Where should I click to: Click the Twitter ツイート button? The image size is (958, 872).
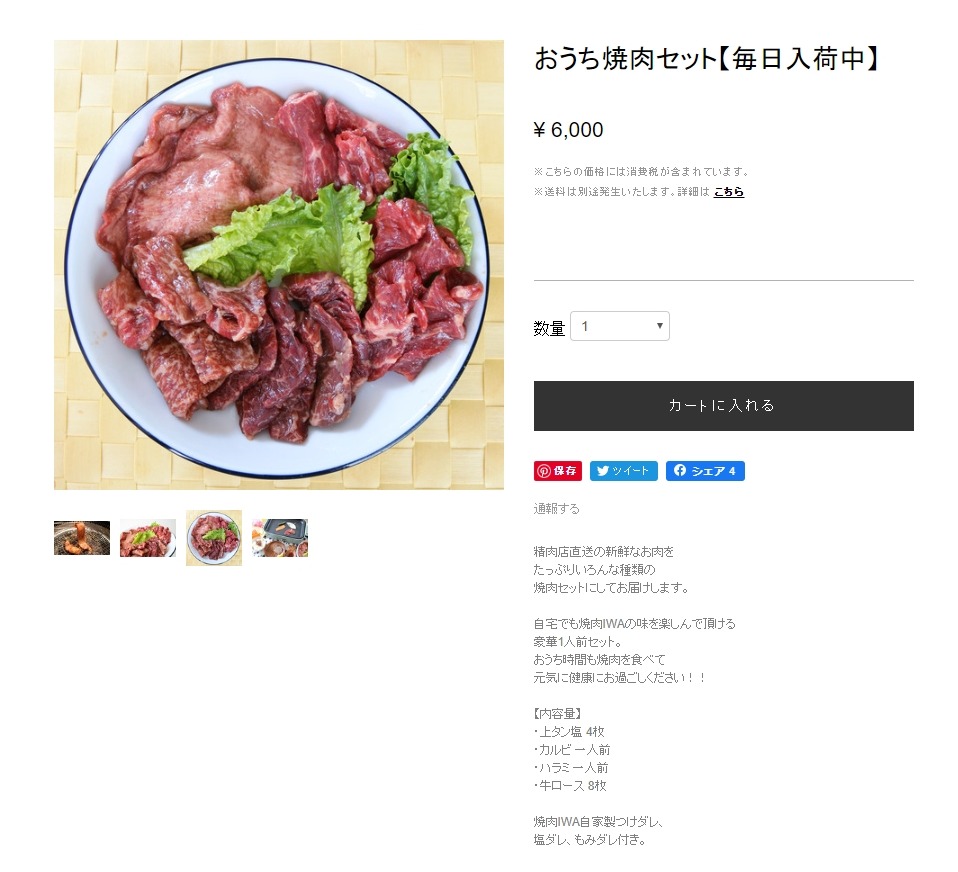[623, 471]
